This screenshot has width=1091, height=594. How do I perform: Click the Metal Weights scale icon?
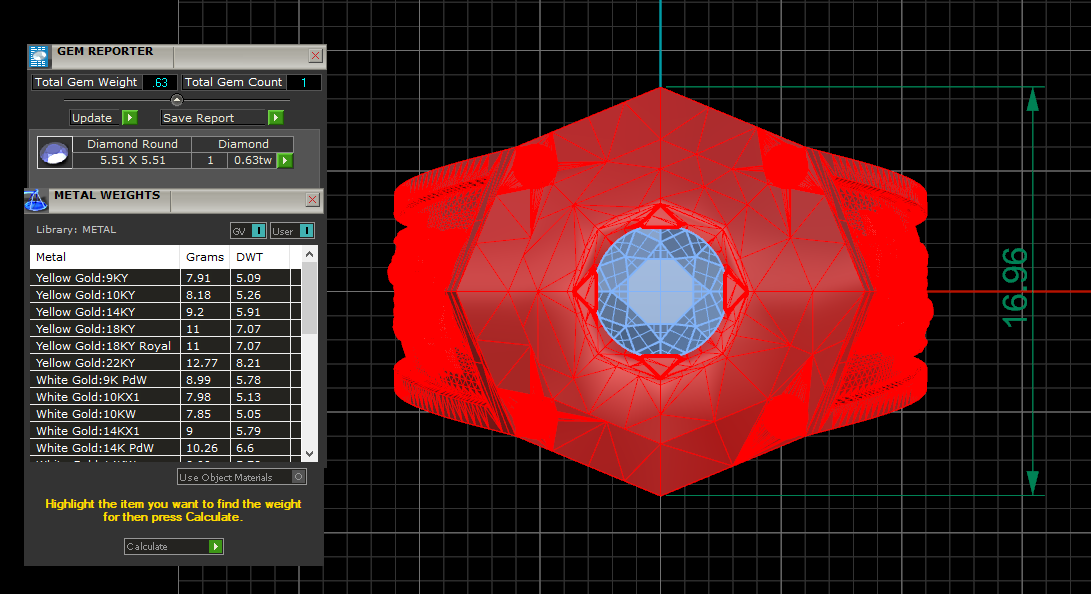[36, 201]
